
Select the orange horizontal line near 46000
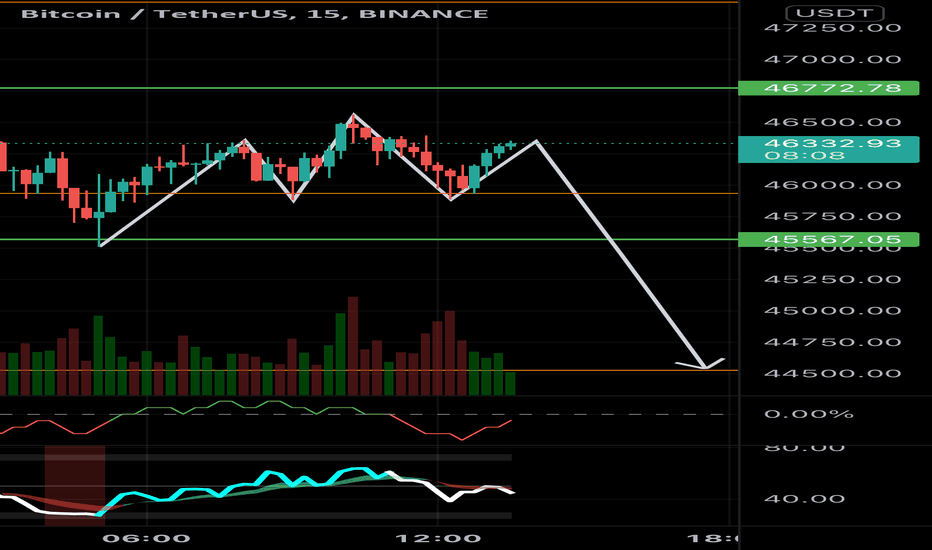(369, 193)
